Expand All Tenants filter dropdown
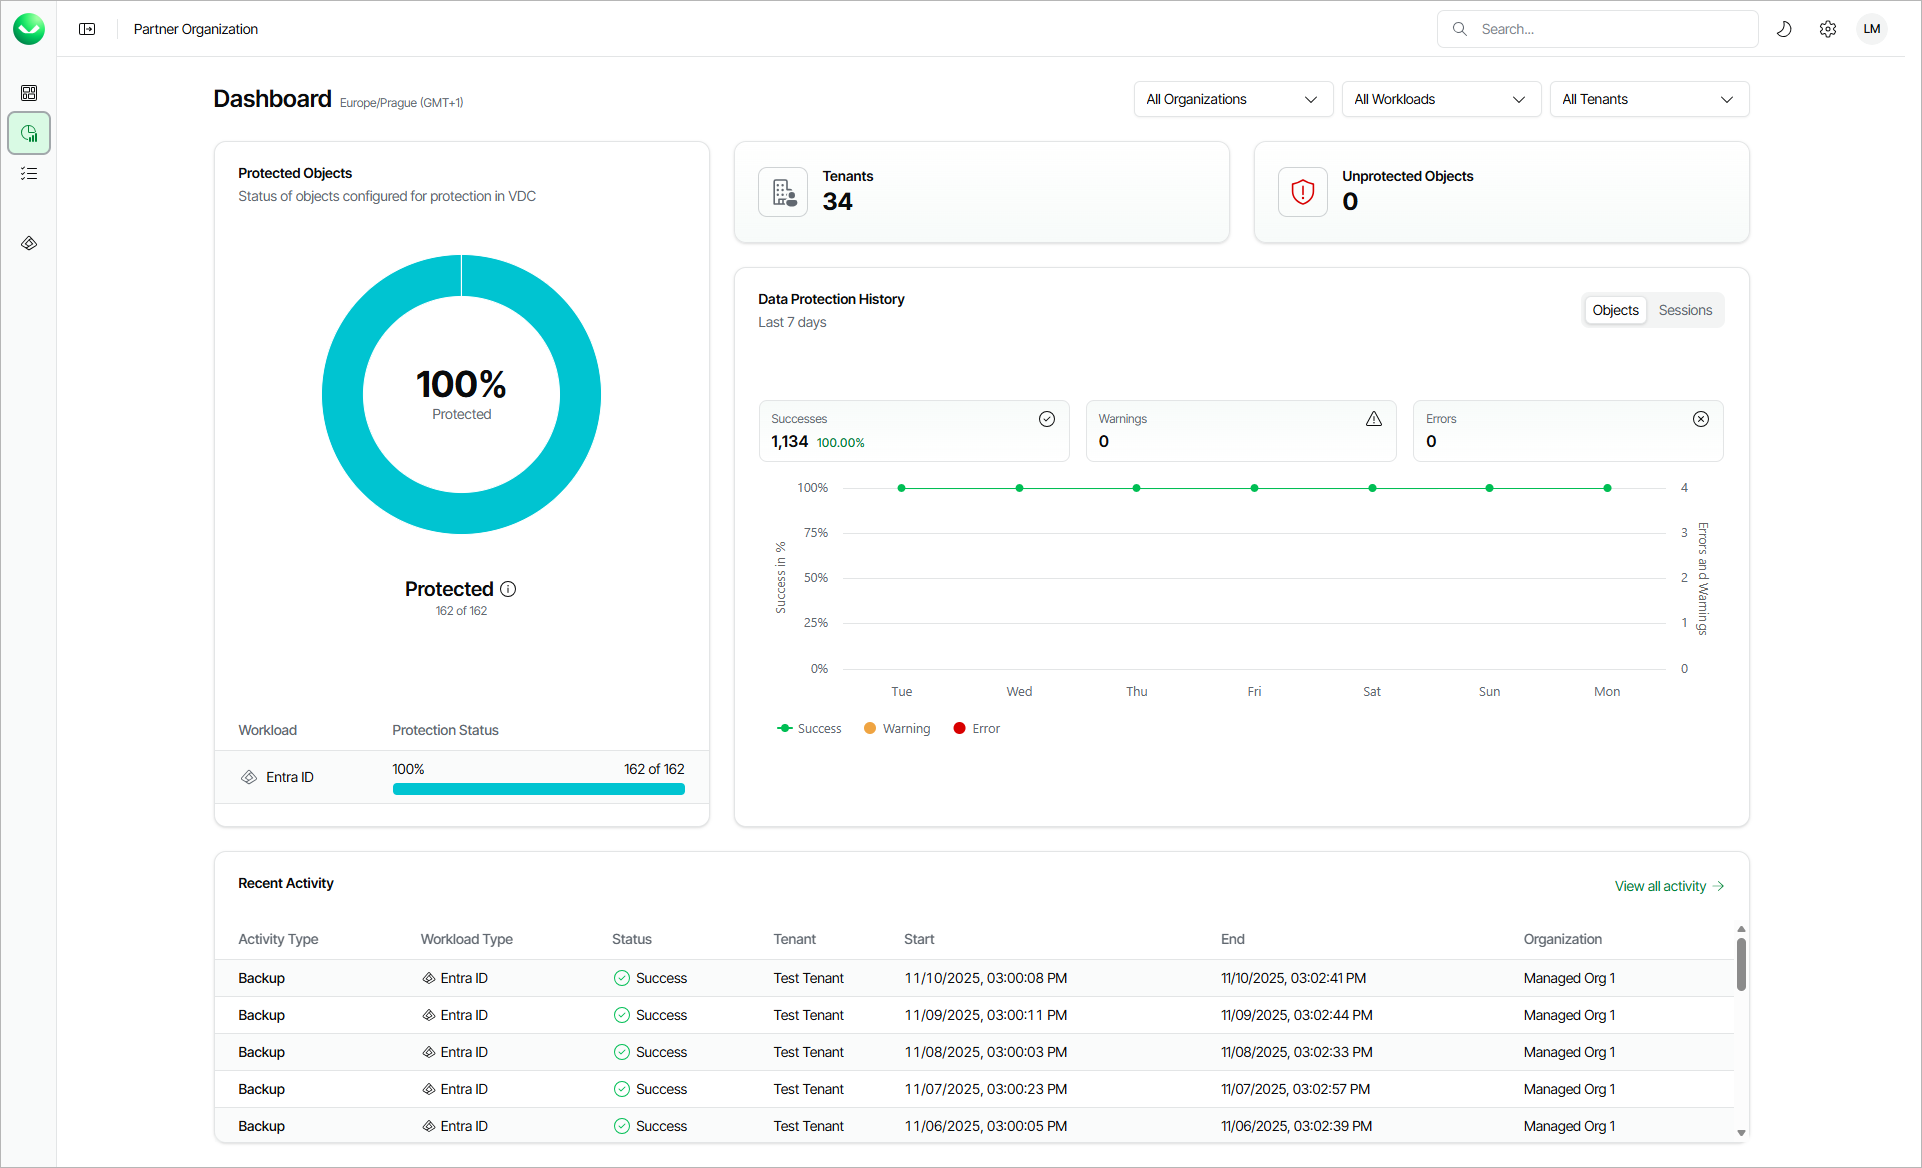The image size is (1922, 1168). click(1648, 99)
